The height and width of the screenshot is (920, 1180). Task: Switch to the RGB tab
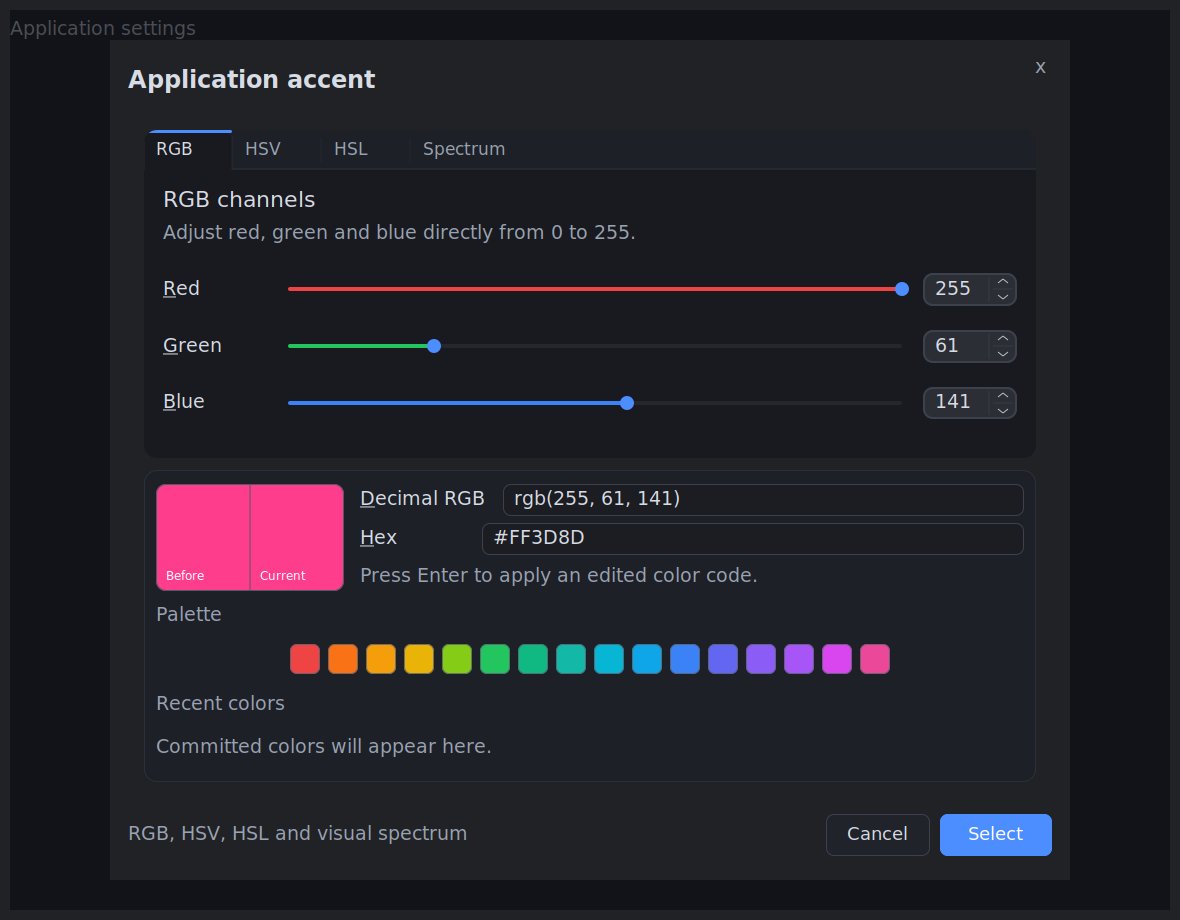pyautogui.click(x=188, y=149)
